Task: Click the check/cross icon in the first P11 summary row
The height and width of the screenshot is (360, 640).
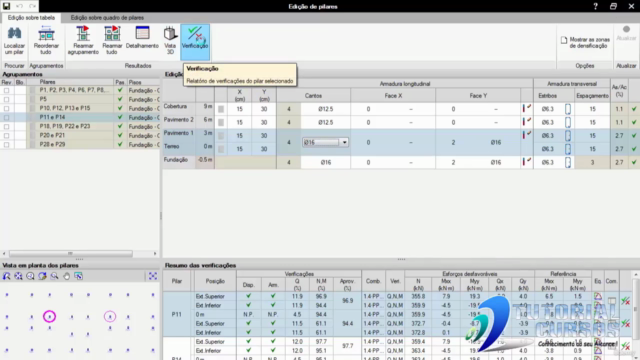Action: pyautogui.click(x=625, y=301)
